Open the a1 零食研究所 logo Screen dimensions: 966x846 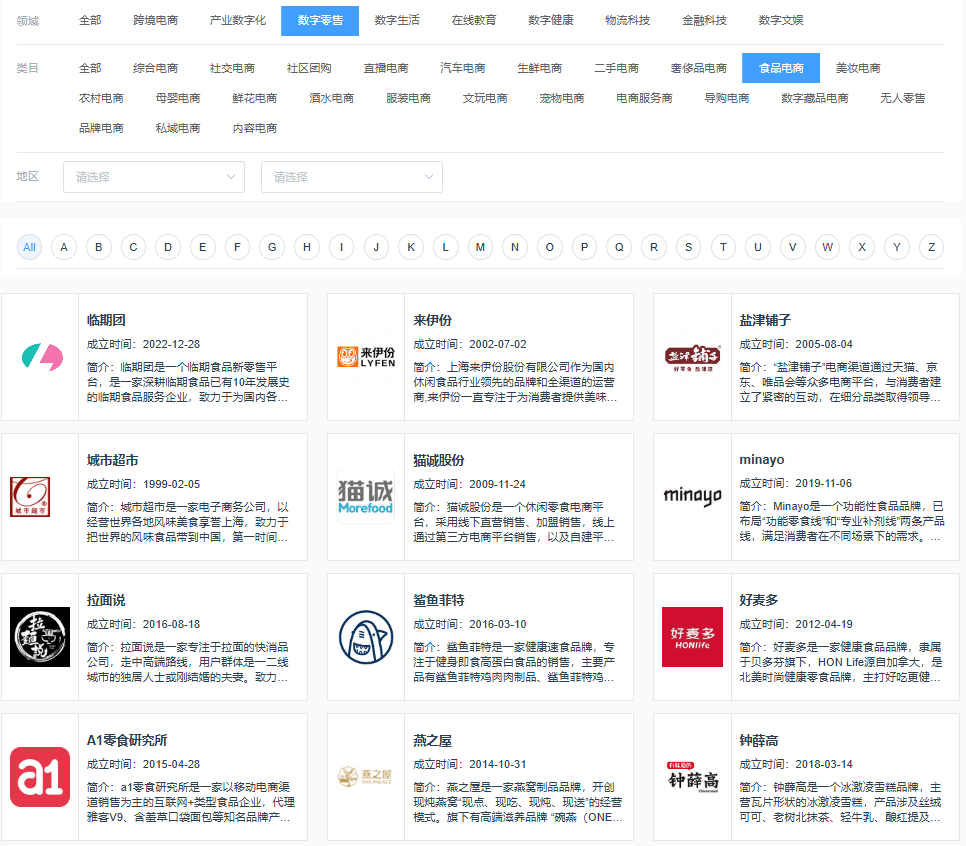[40, 777]
